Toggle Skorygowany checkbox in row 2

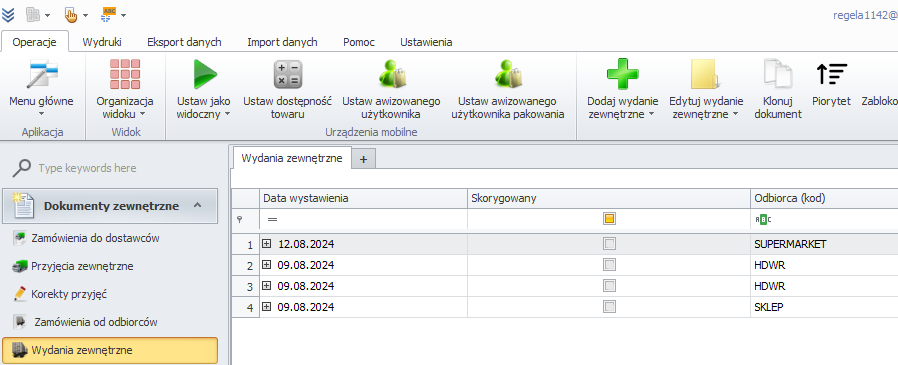(x=609, y=265)
